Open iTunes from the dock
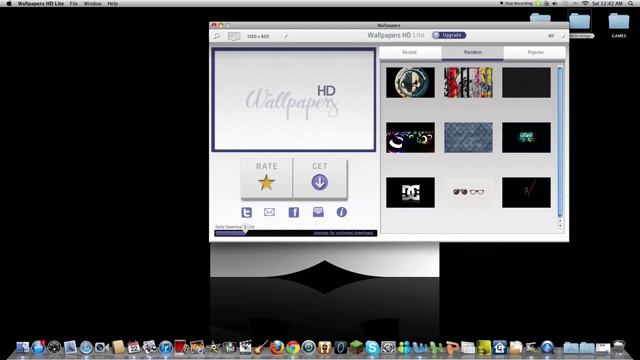 point(165,347)
